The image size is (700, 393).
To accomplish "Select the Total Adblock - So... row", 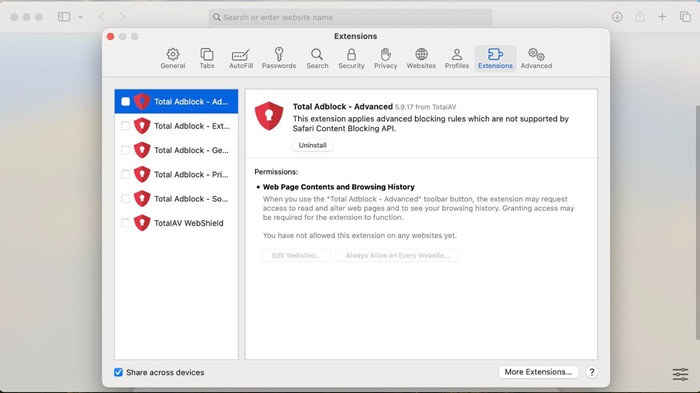I will (176, 199).
